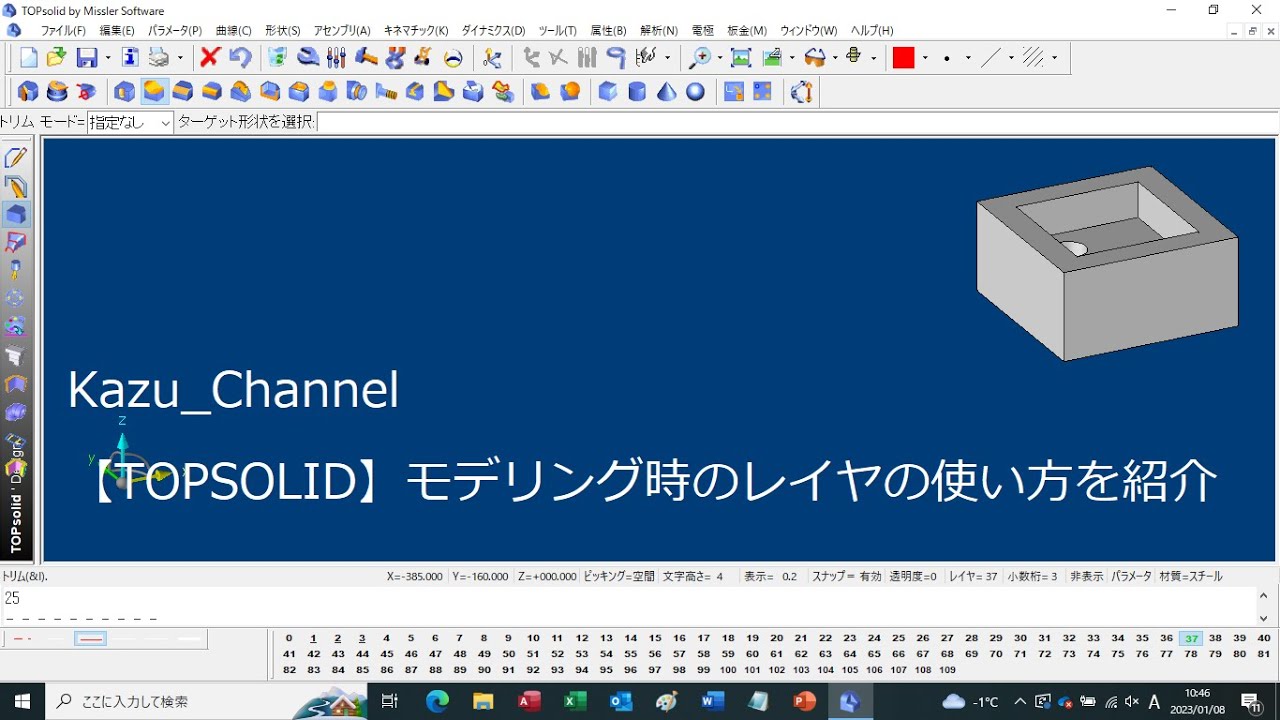Expand the save button dropdown arrow
The image size is (1280, 720).
click(108, 58)
